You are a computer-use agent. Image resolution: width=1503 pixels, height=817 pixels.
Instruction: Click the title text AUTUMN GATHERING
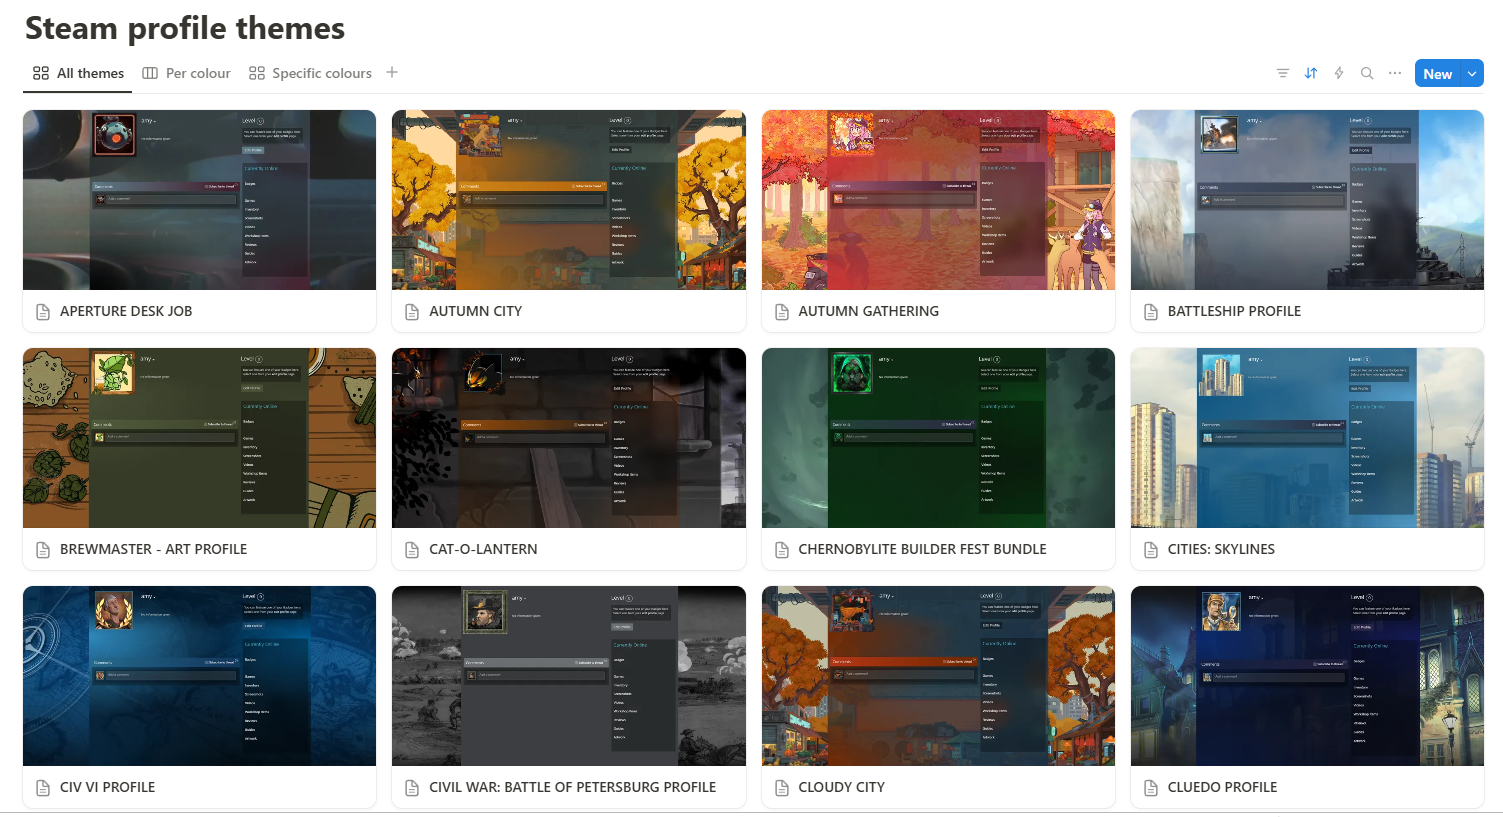tap(869, 311)
